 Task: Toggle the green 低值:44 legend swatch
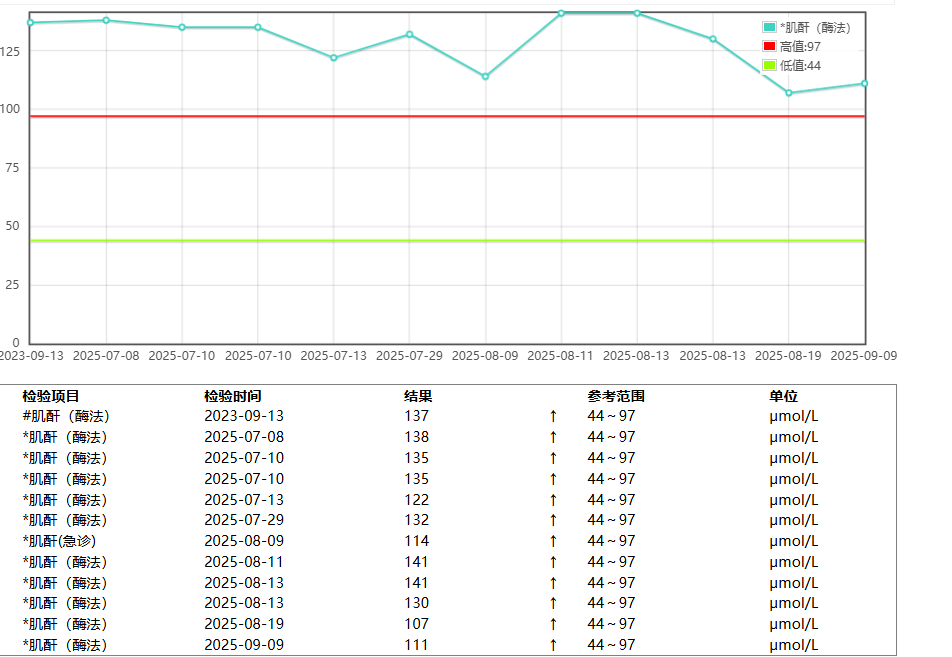(769, 65)
